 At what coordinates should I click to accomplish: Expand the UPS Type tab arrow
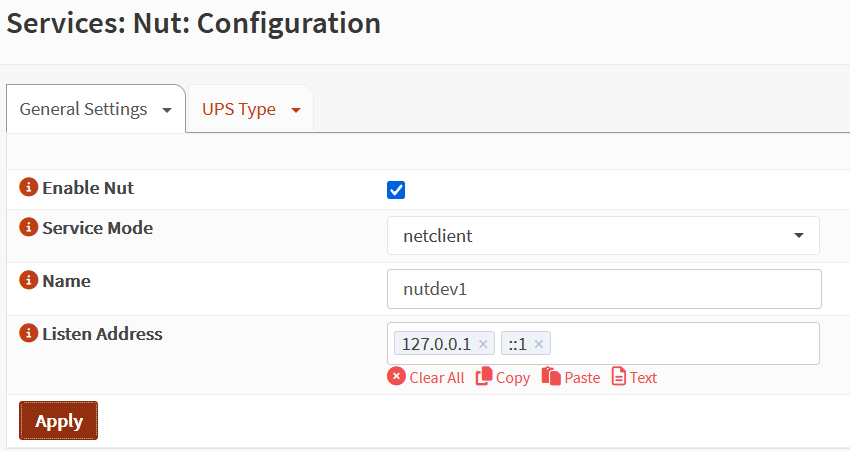coord(296,110)
